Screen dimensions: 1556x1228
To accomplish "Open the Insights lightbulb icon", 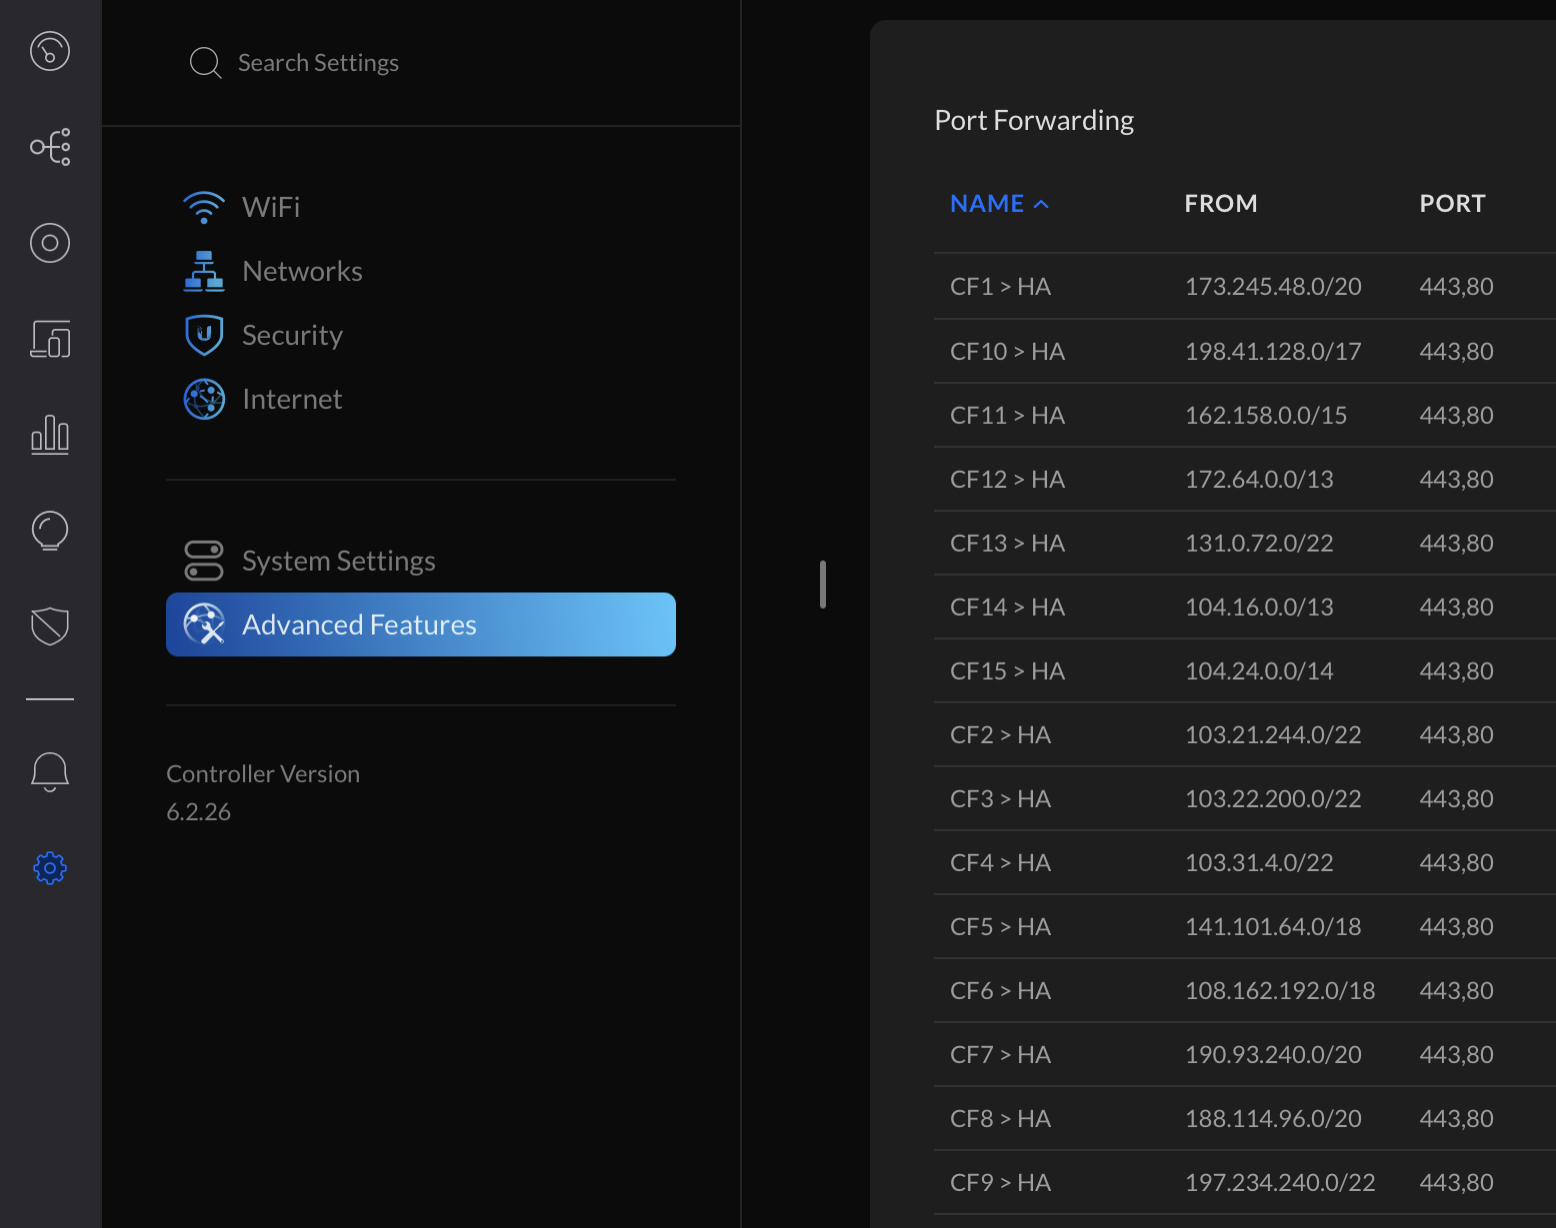I will point(50,531).
